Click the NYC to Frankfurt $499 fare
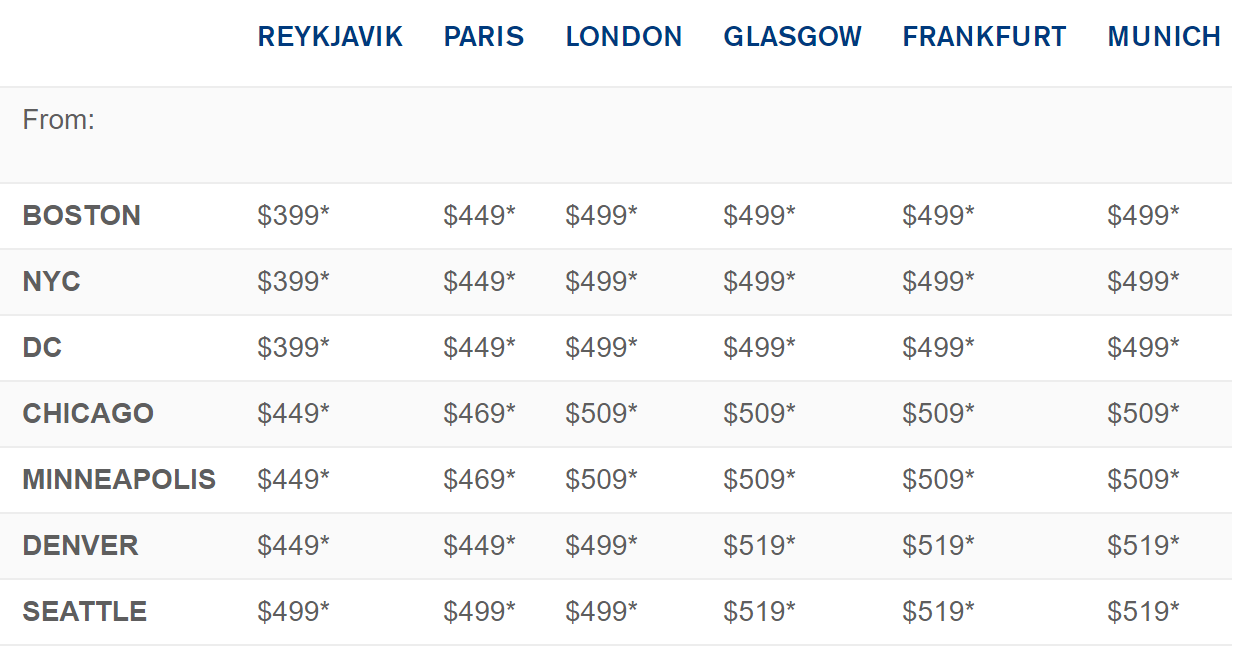 coord(938,282)
